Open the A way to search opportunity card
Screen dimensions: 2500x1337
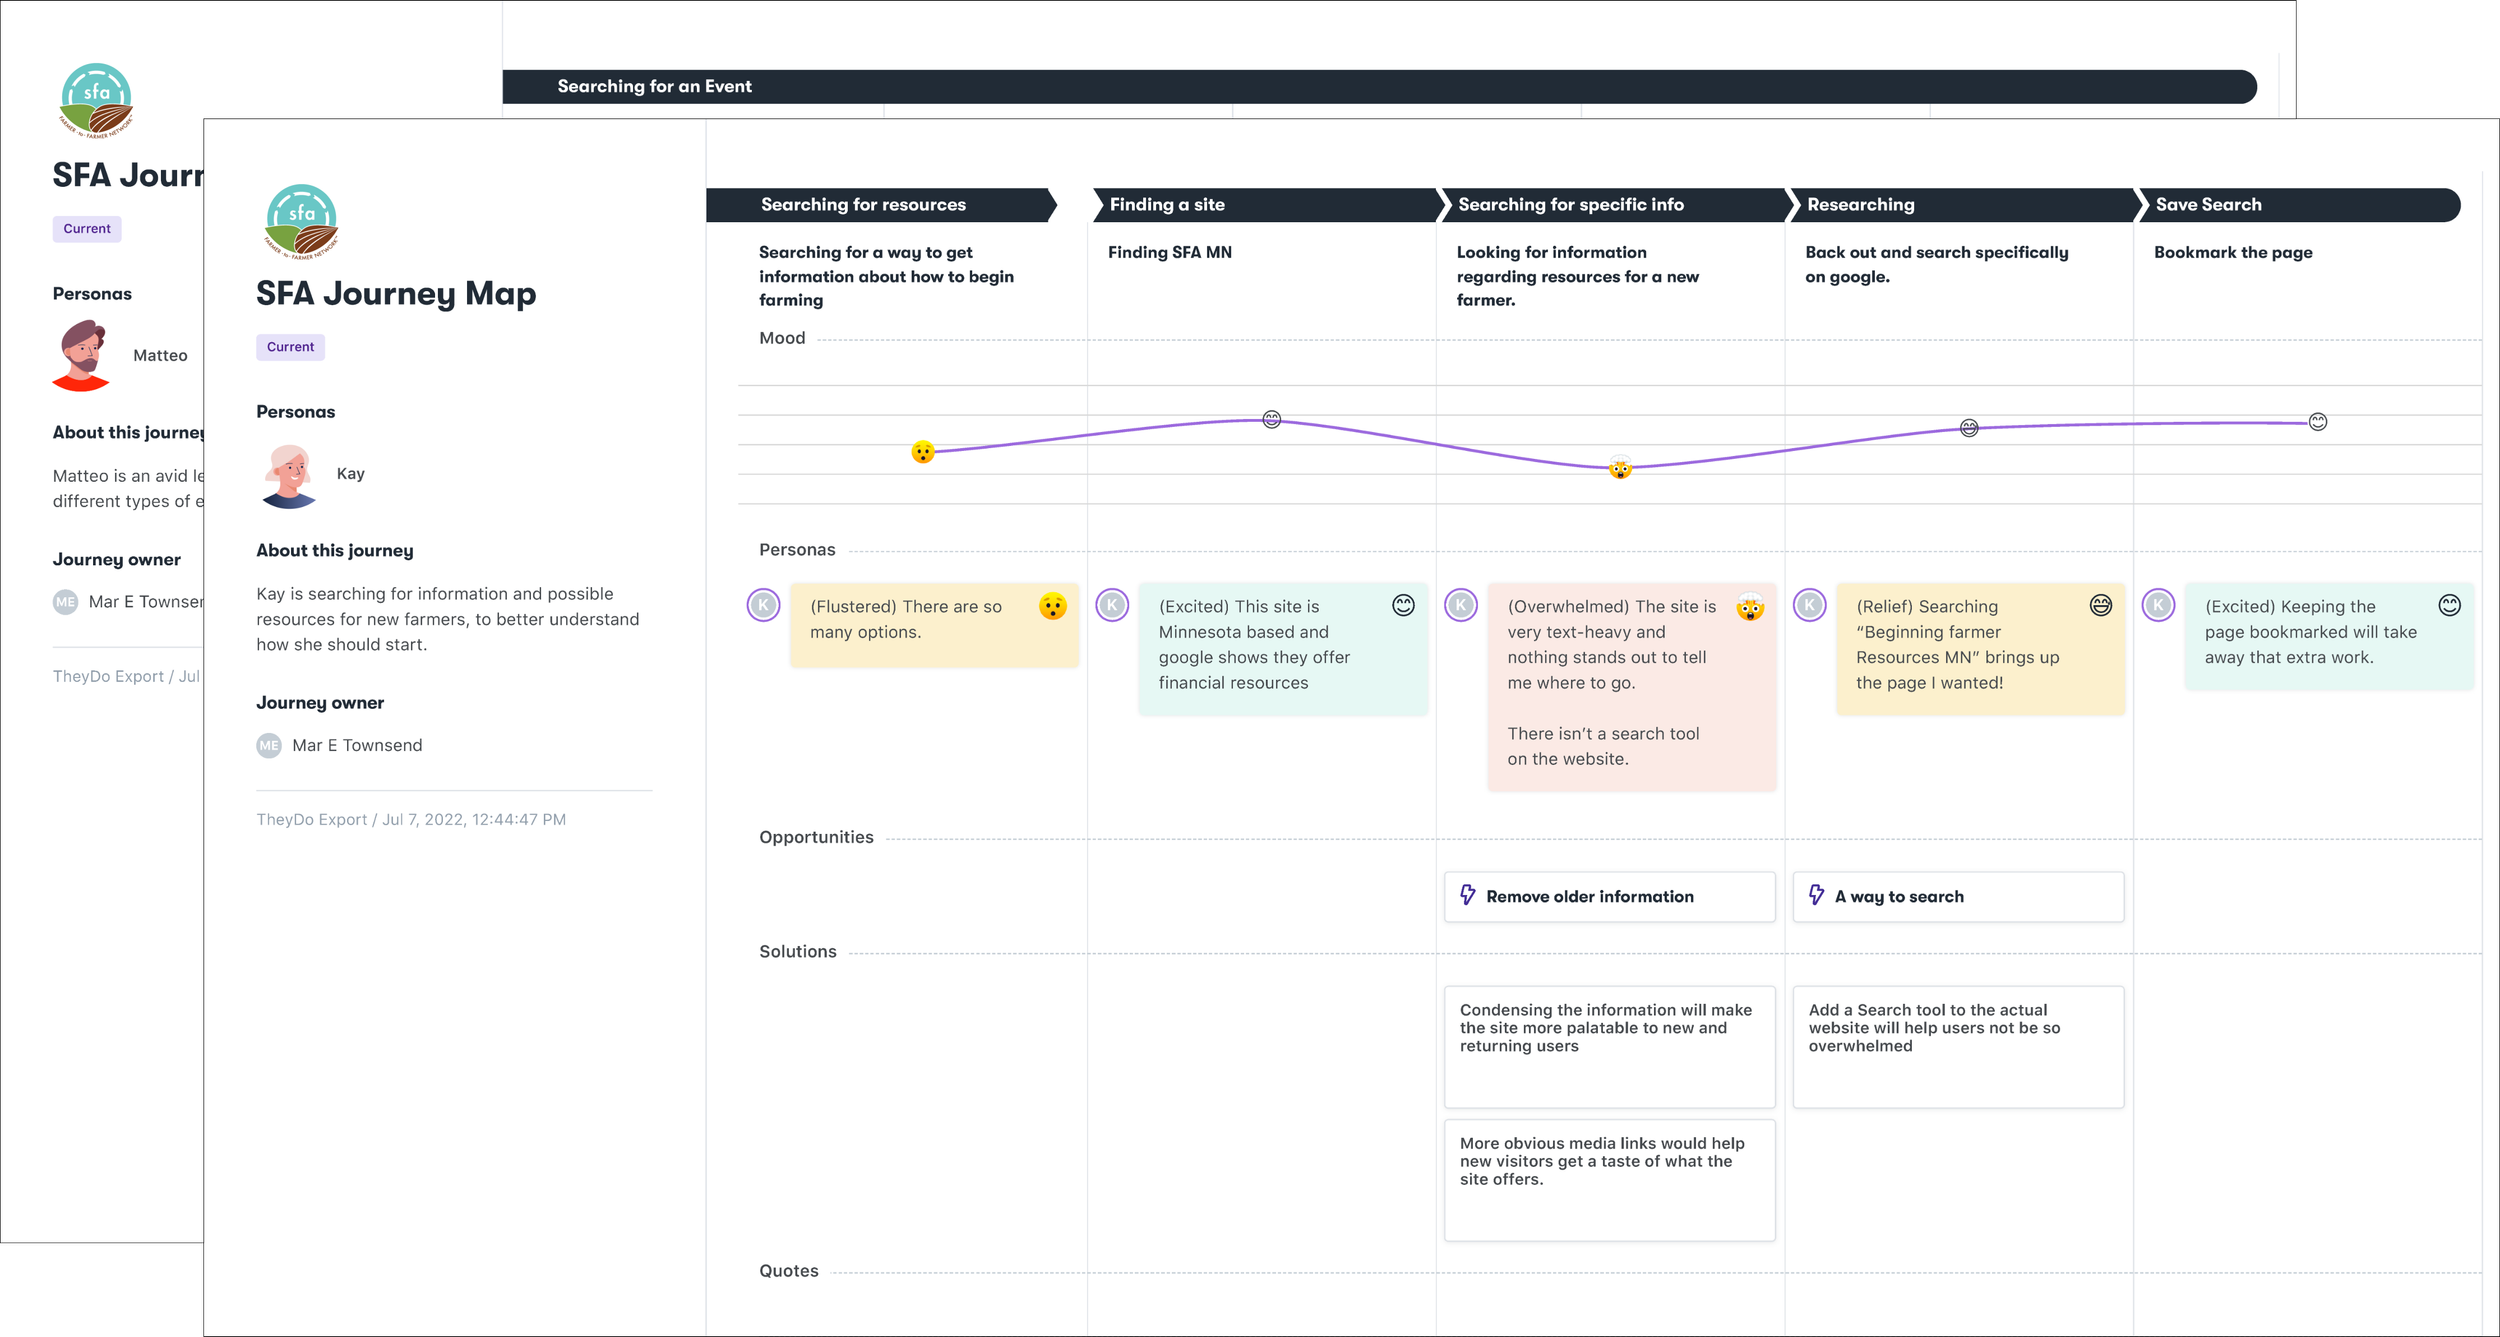click(x=1957, y=897)
